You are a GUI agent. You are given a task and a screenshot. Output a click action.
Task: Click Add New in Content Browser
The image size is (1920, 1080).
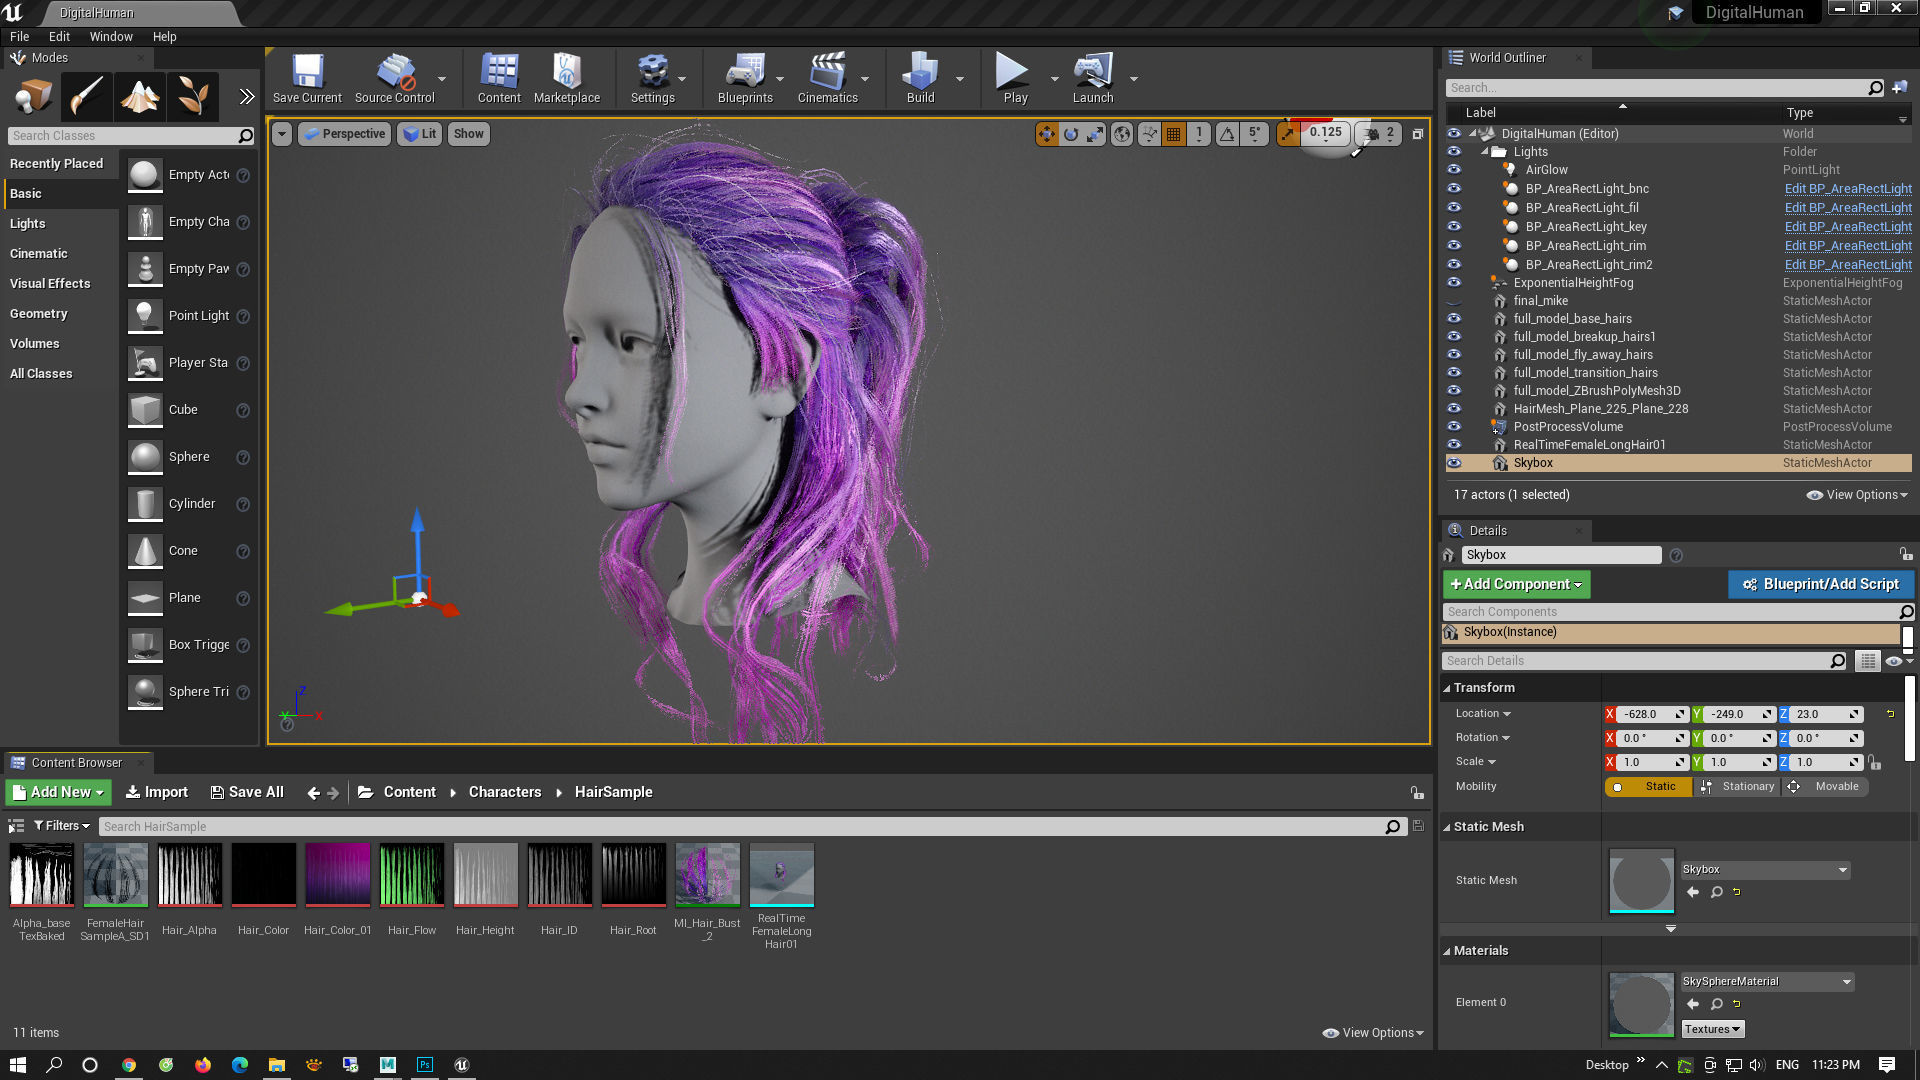coord(58,792)
